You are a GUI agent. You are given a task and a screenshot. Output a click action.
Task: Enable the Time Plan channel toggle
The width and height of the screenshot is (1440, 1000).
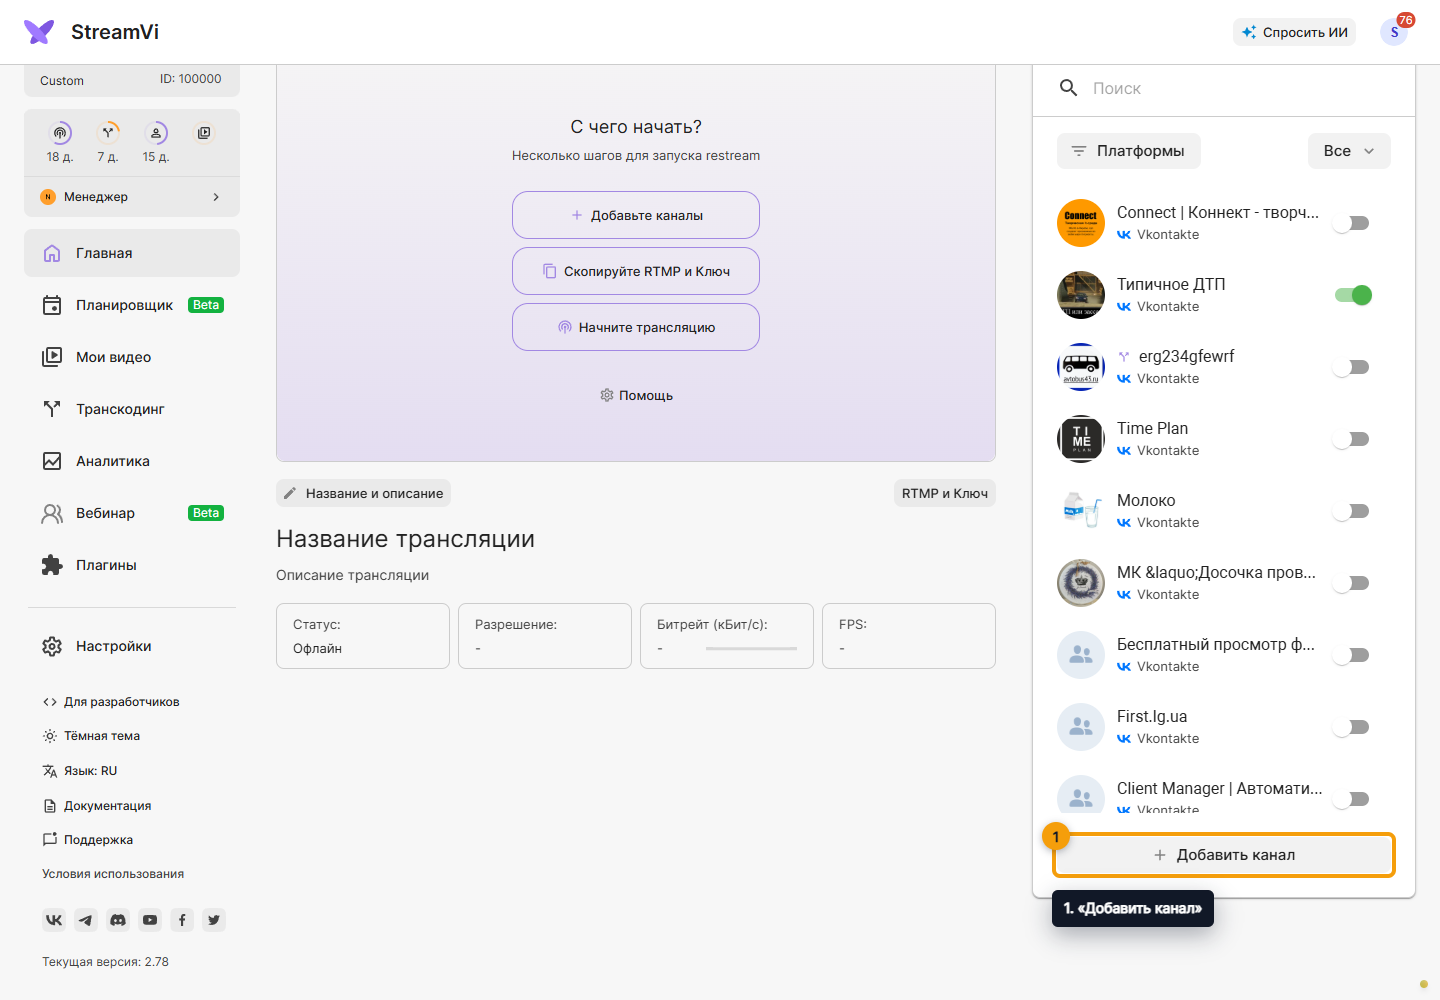(1352, 439)
